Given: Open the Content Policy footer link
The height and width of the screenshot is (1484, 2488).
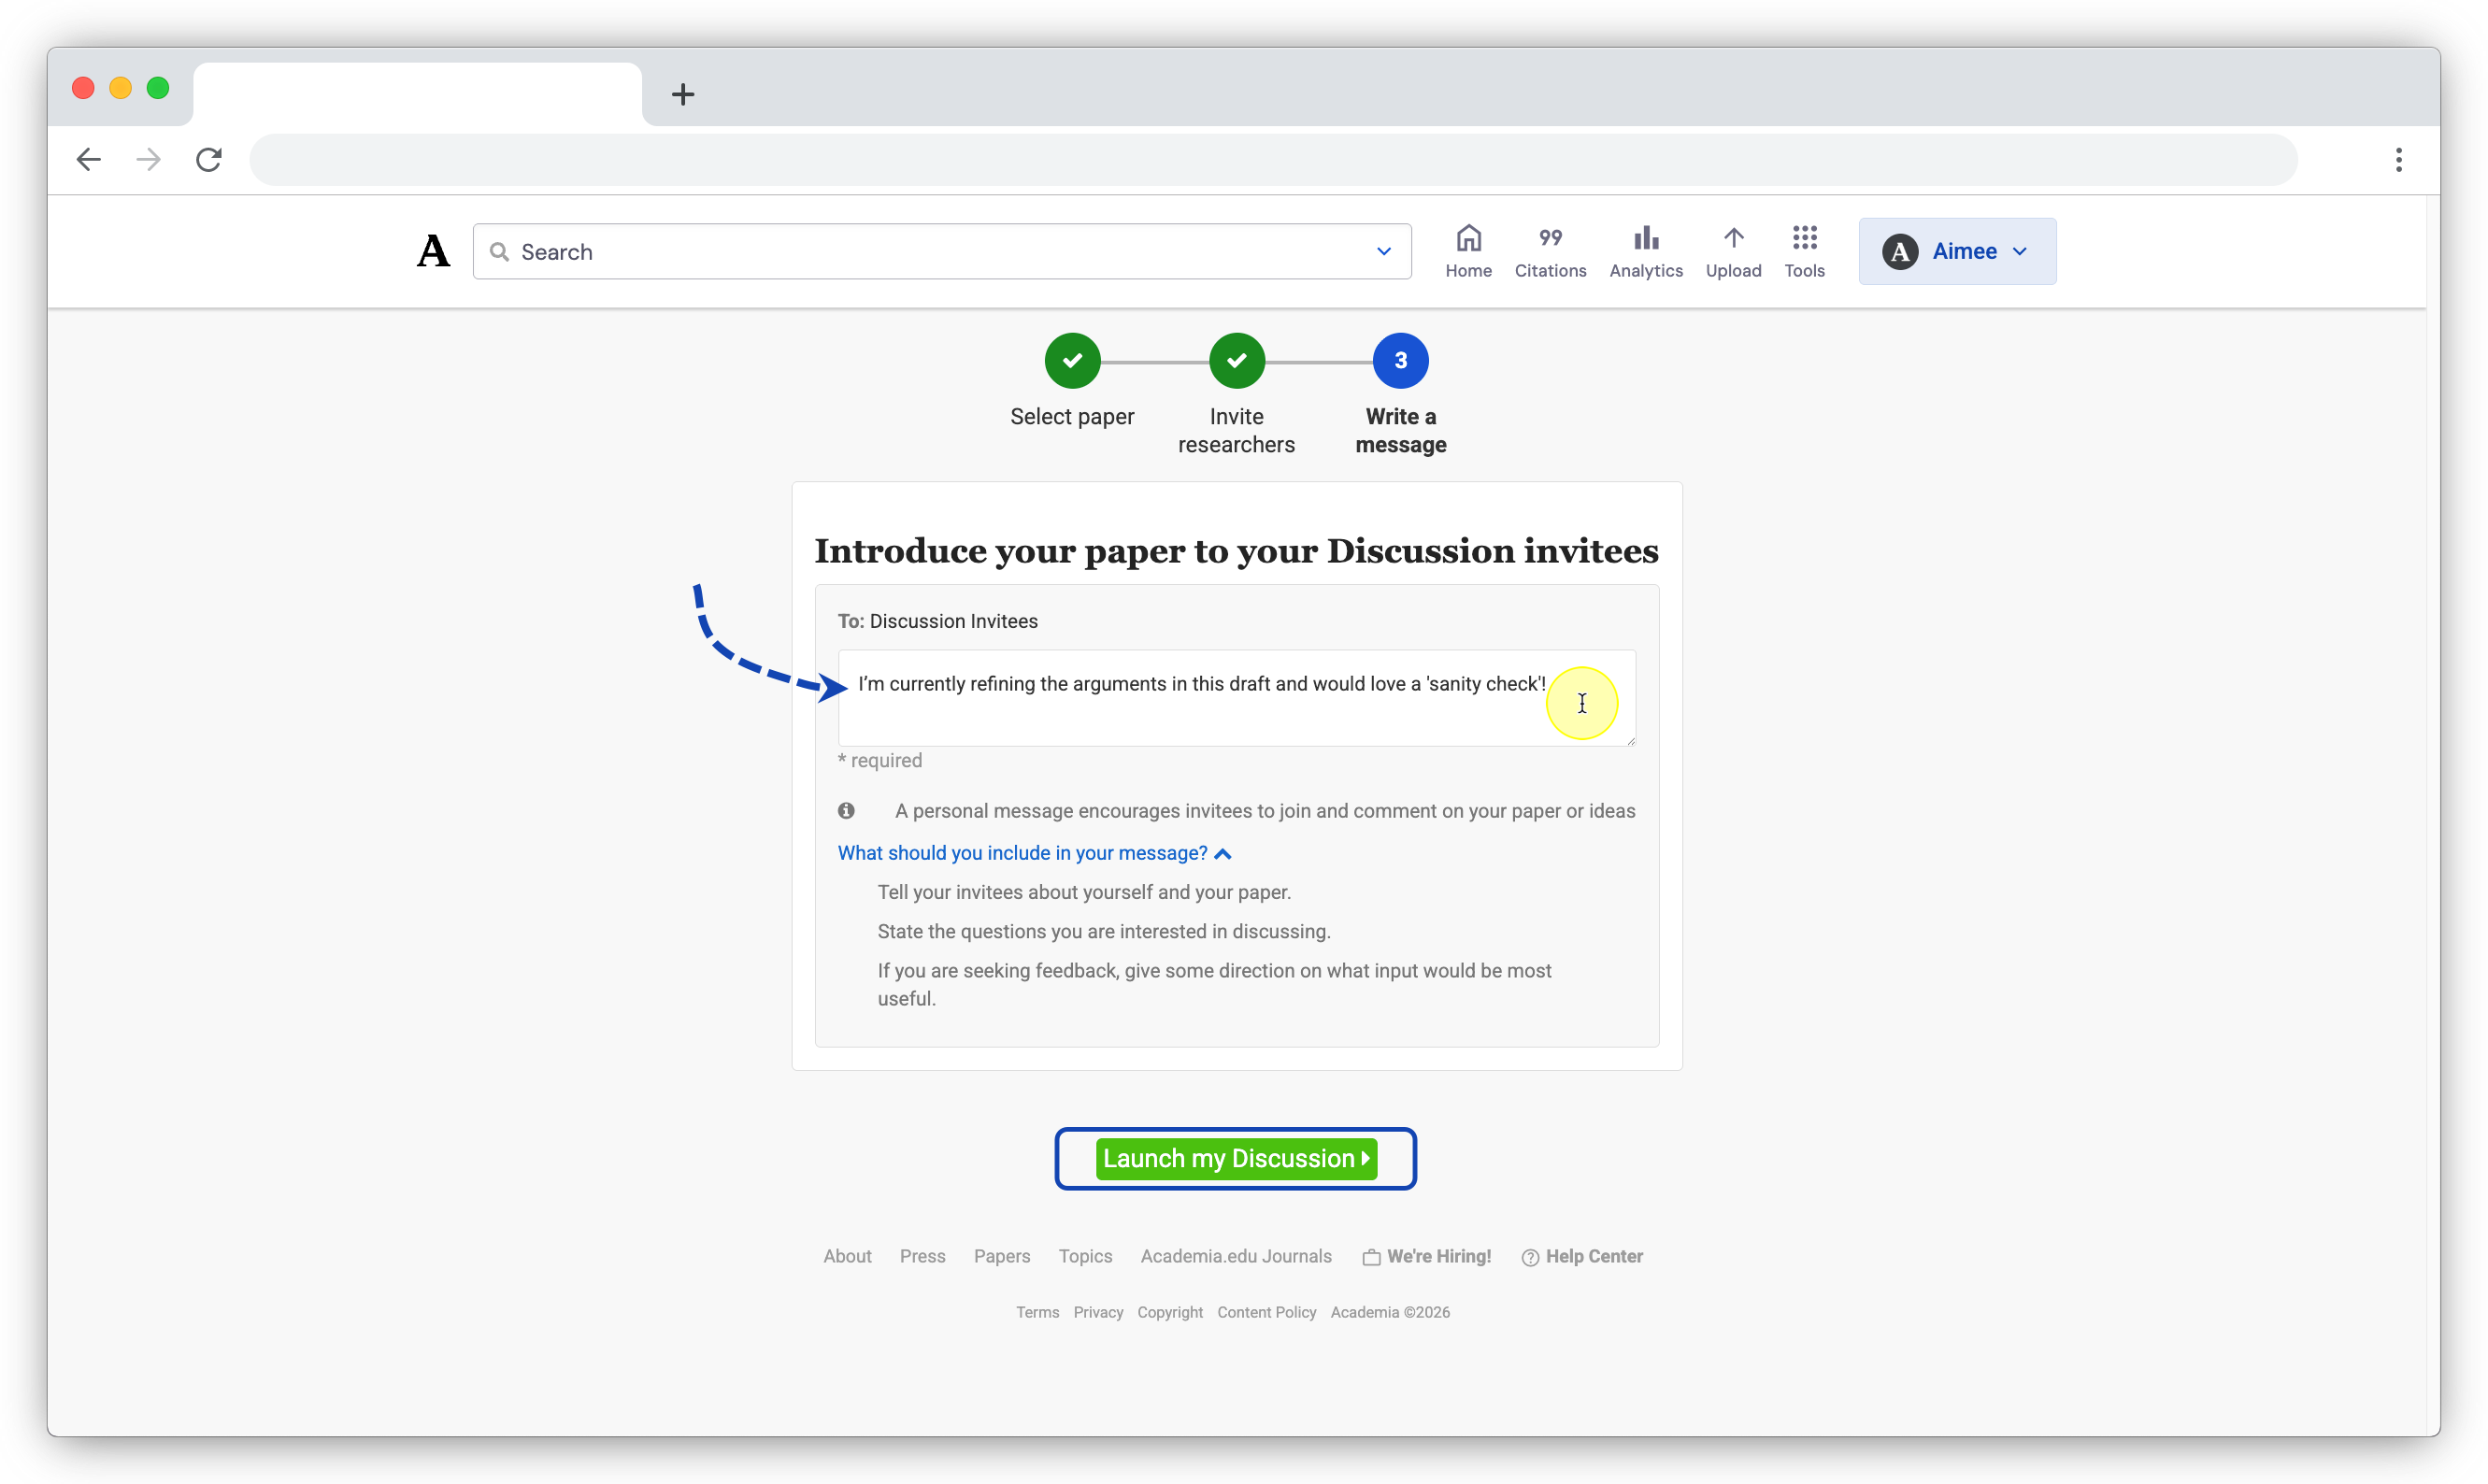Looking at the screenshot, I should pyautogui.click(x=1266, y=1312).
